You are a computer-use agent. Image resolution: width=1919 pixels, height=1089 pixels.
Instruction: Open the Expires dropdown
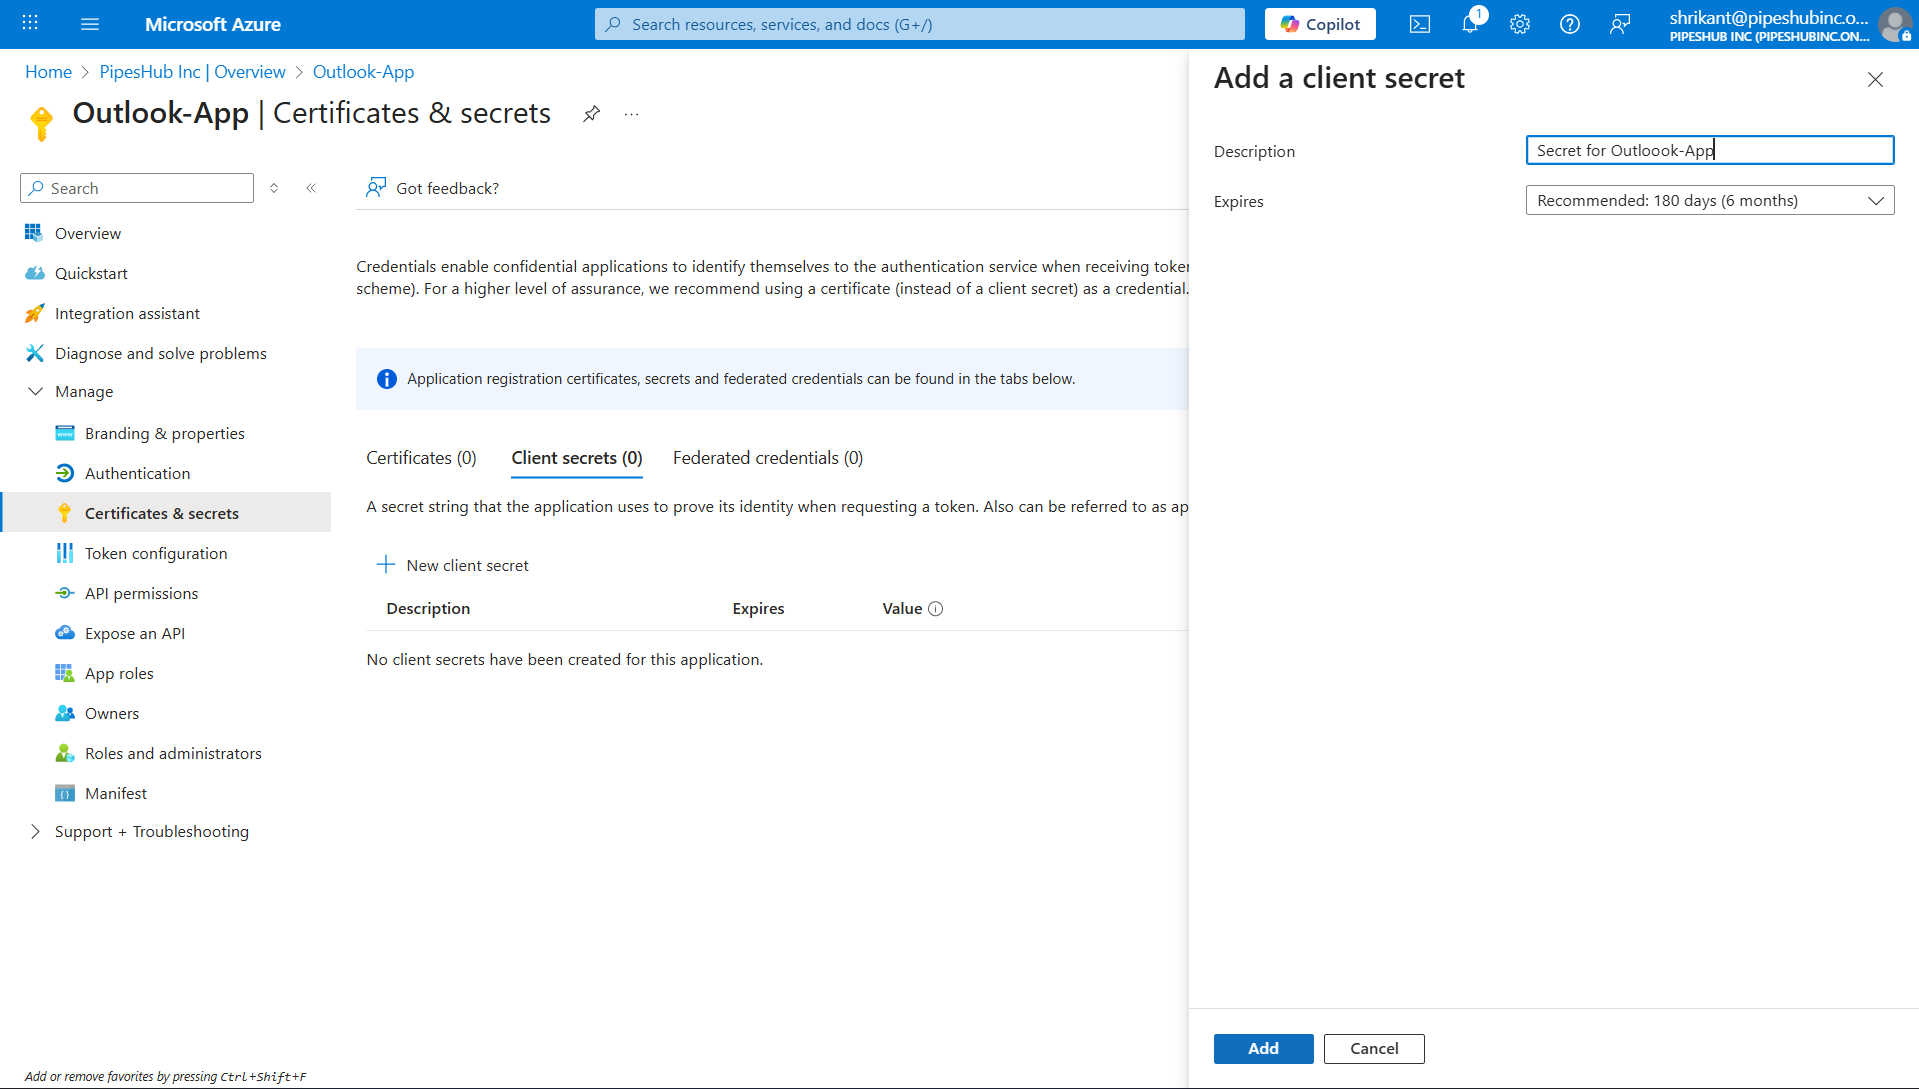tap(1708, 200)
